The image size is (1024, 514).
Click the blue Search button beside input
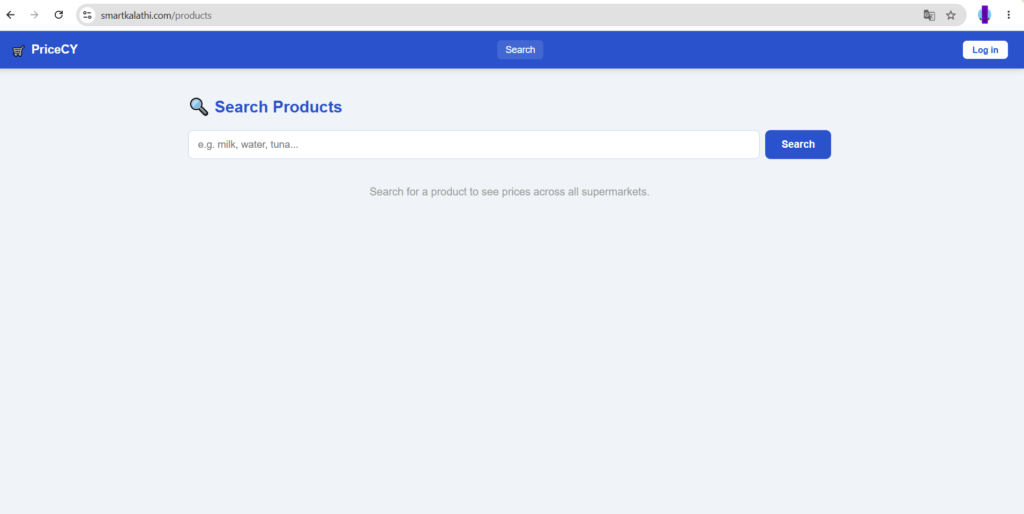[x=798, y=144]
